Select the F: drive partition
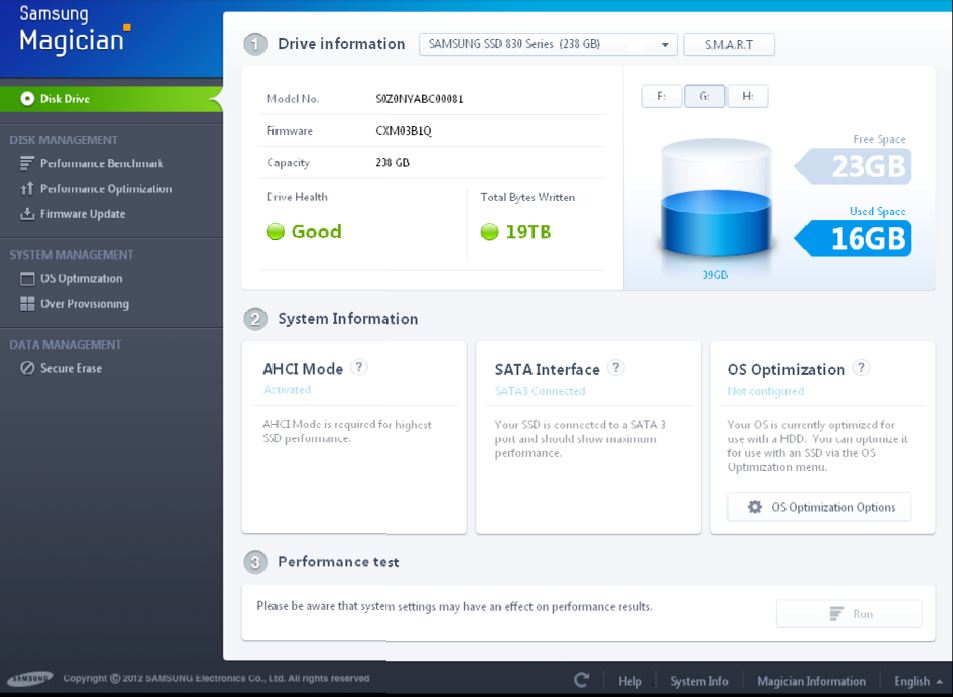The image size is (953, 697). click(x=661, y=96)
